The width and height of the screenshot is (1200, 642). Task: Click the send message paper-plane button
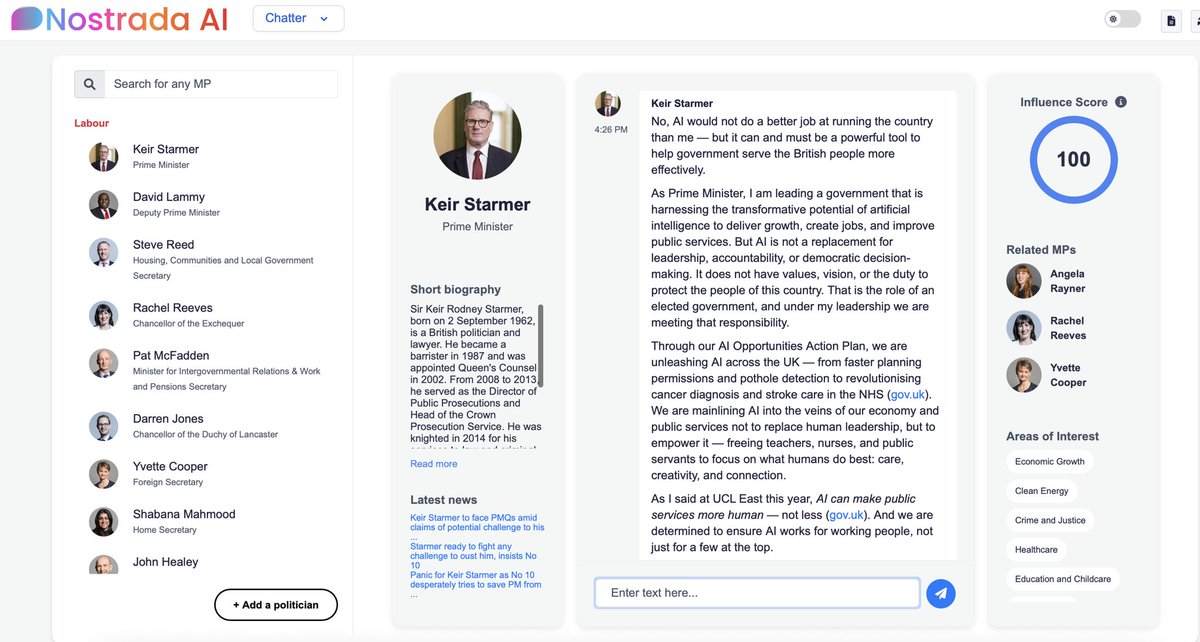pyautogui.click(x=940, y=593)
